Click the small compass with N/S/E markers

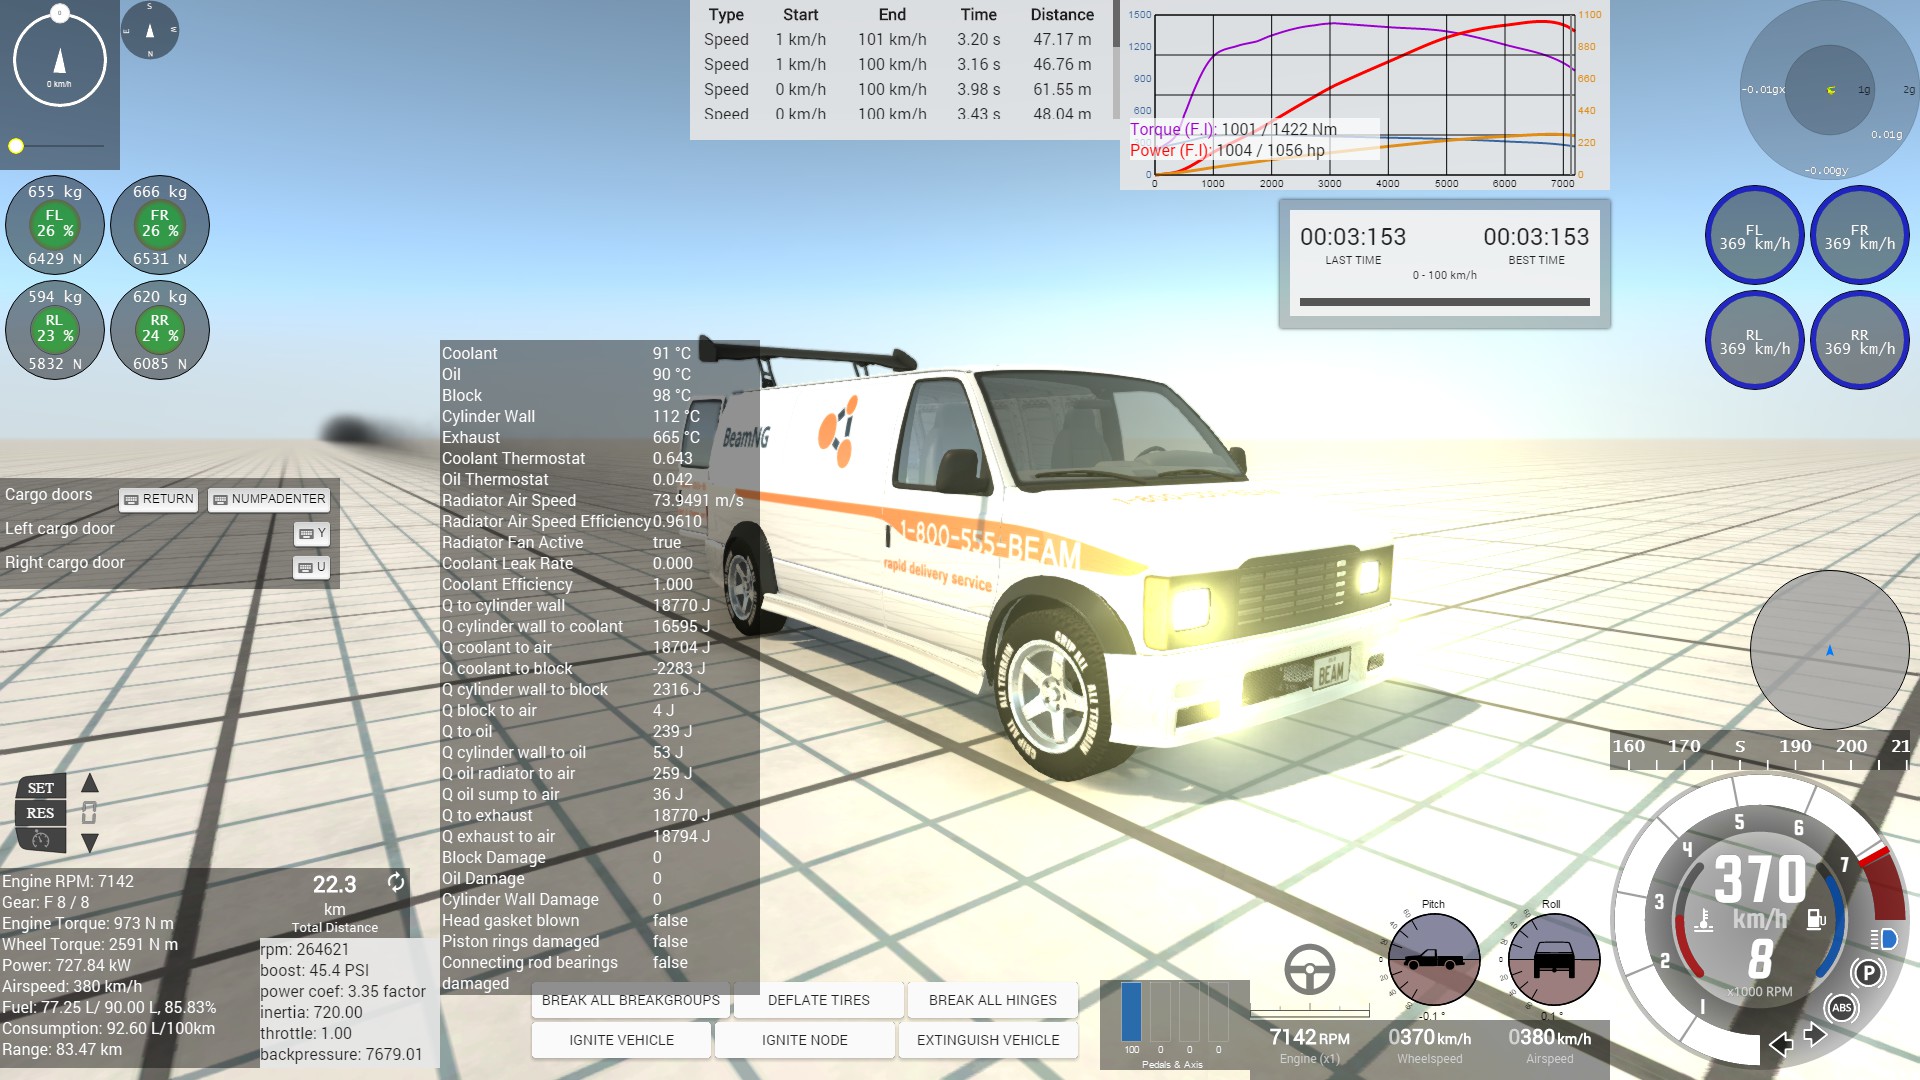pos(150,30)
